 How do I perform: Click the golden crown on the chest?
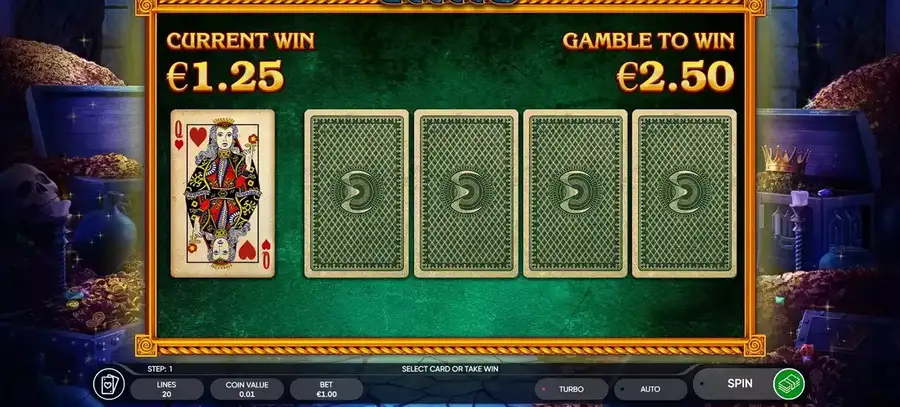pos(786,158)
